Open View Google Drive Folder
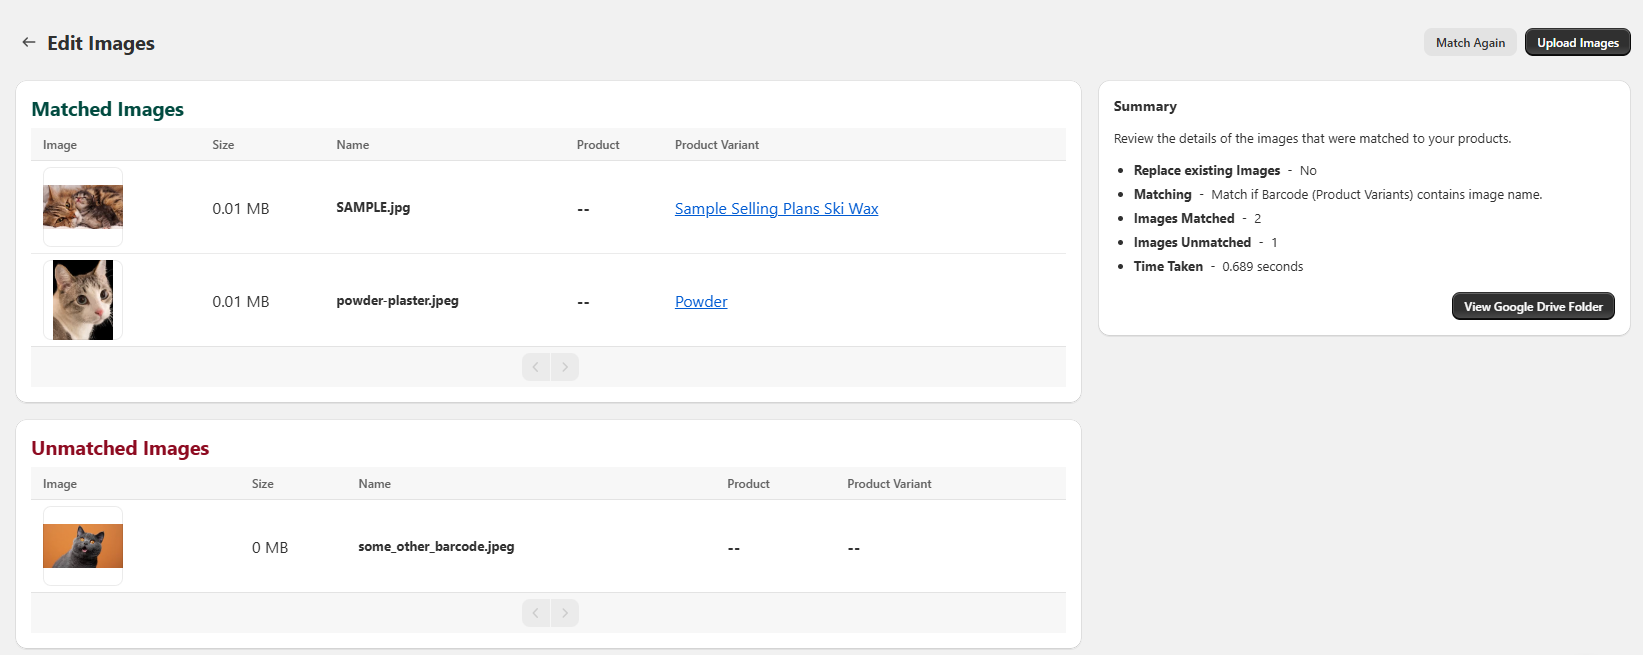 click(1532, 306)
